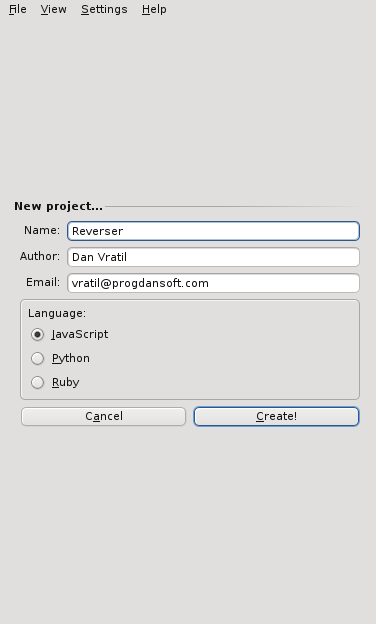The width and height of the screenshot is (376, 624).
Task: Open the View menu
Action: tap(53, 9)
